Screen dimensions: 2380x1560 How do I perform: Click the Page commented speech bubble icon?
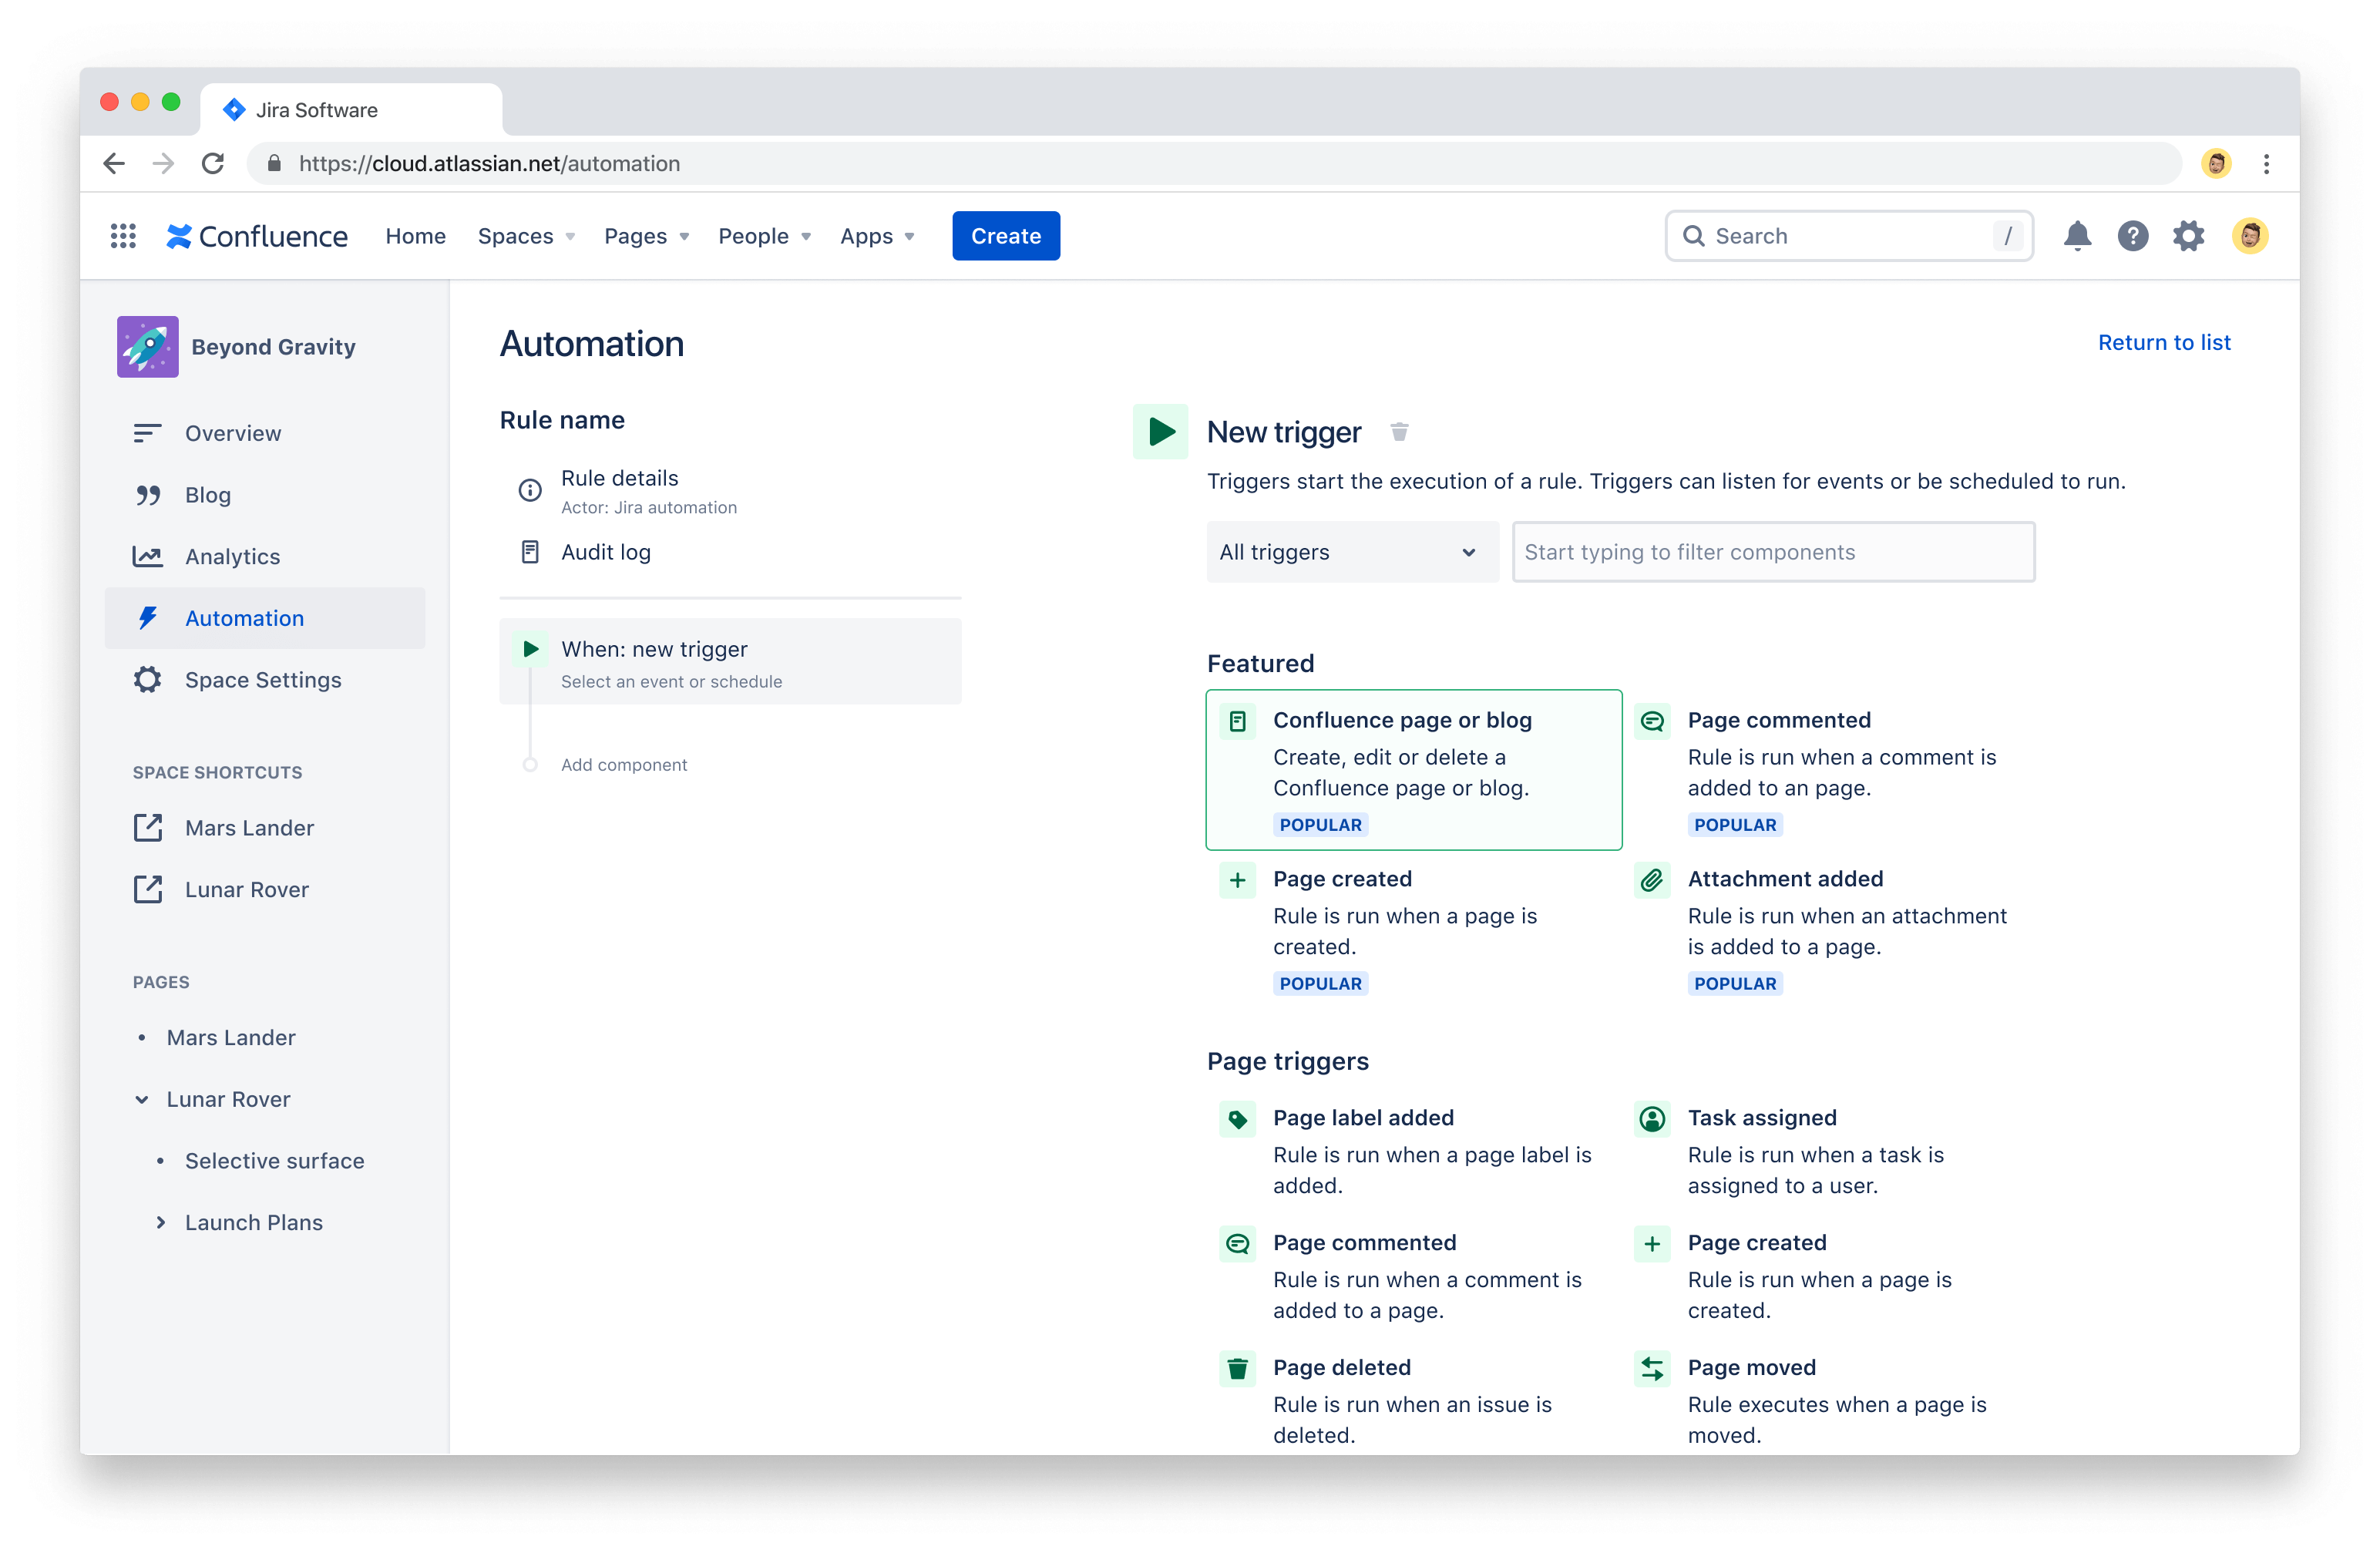[1649, 721]
